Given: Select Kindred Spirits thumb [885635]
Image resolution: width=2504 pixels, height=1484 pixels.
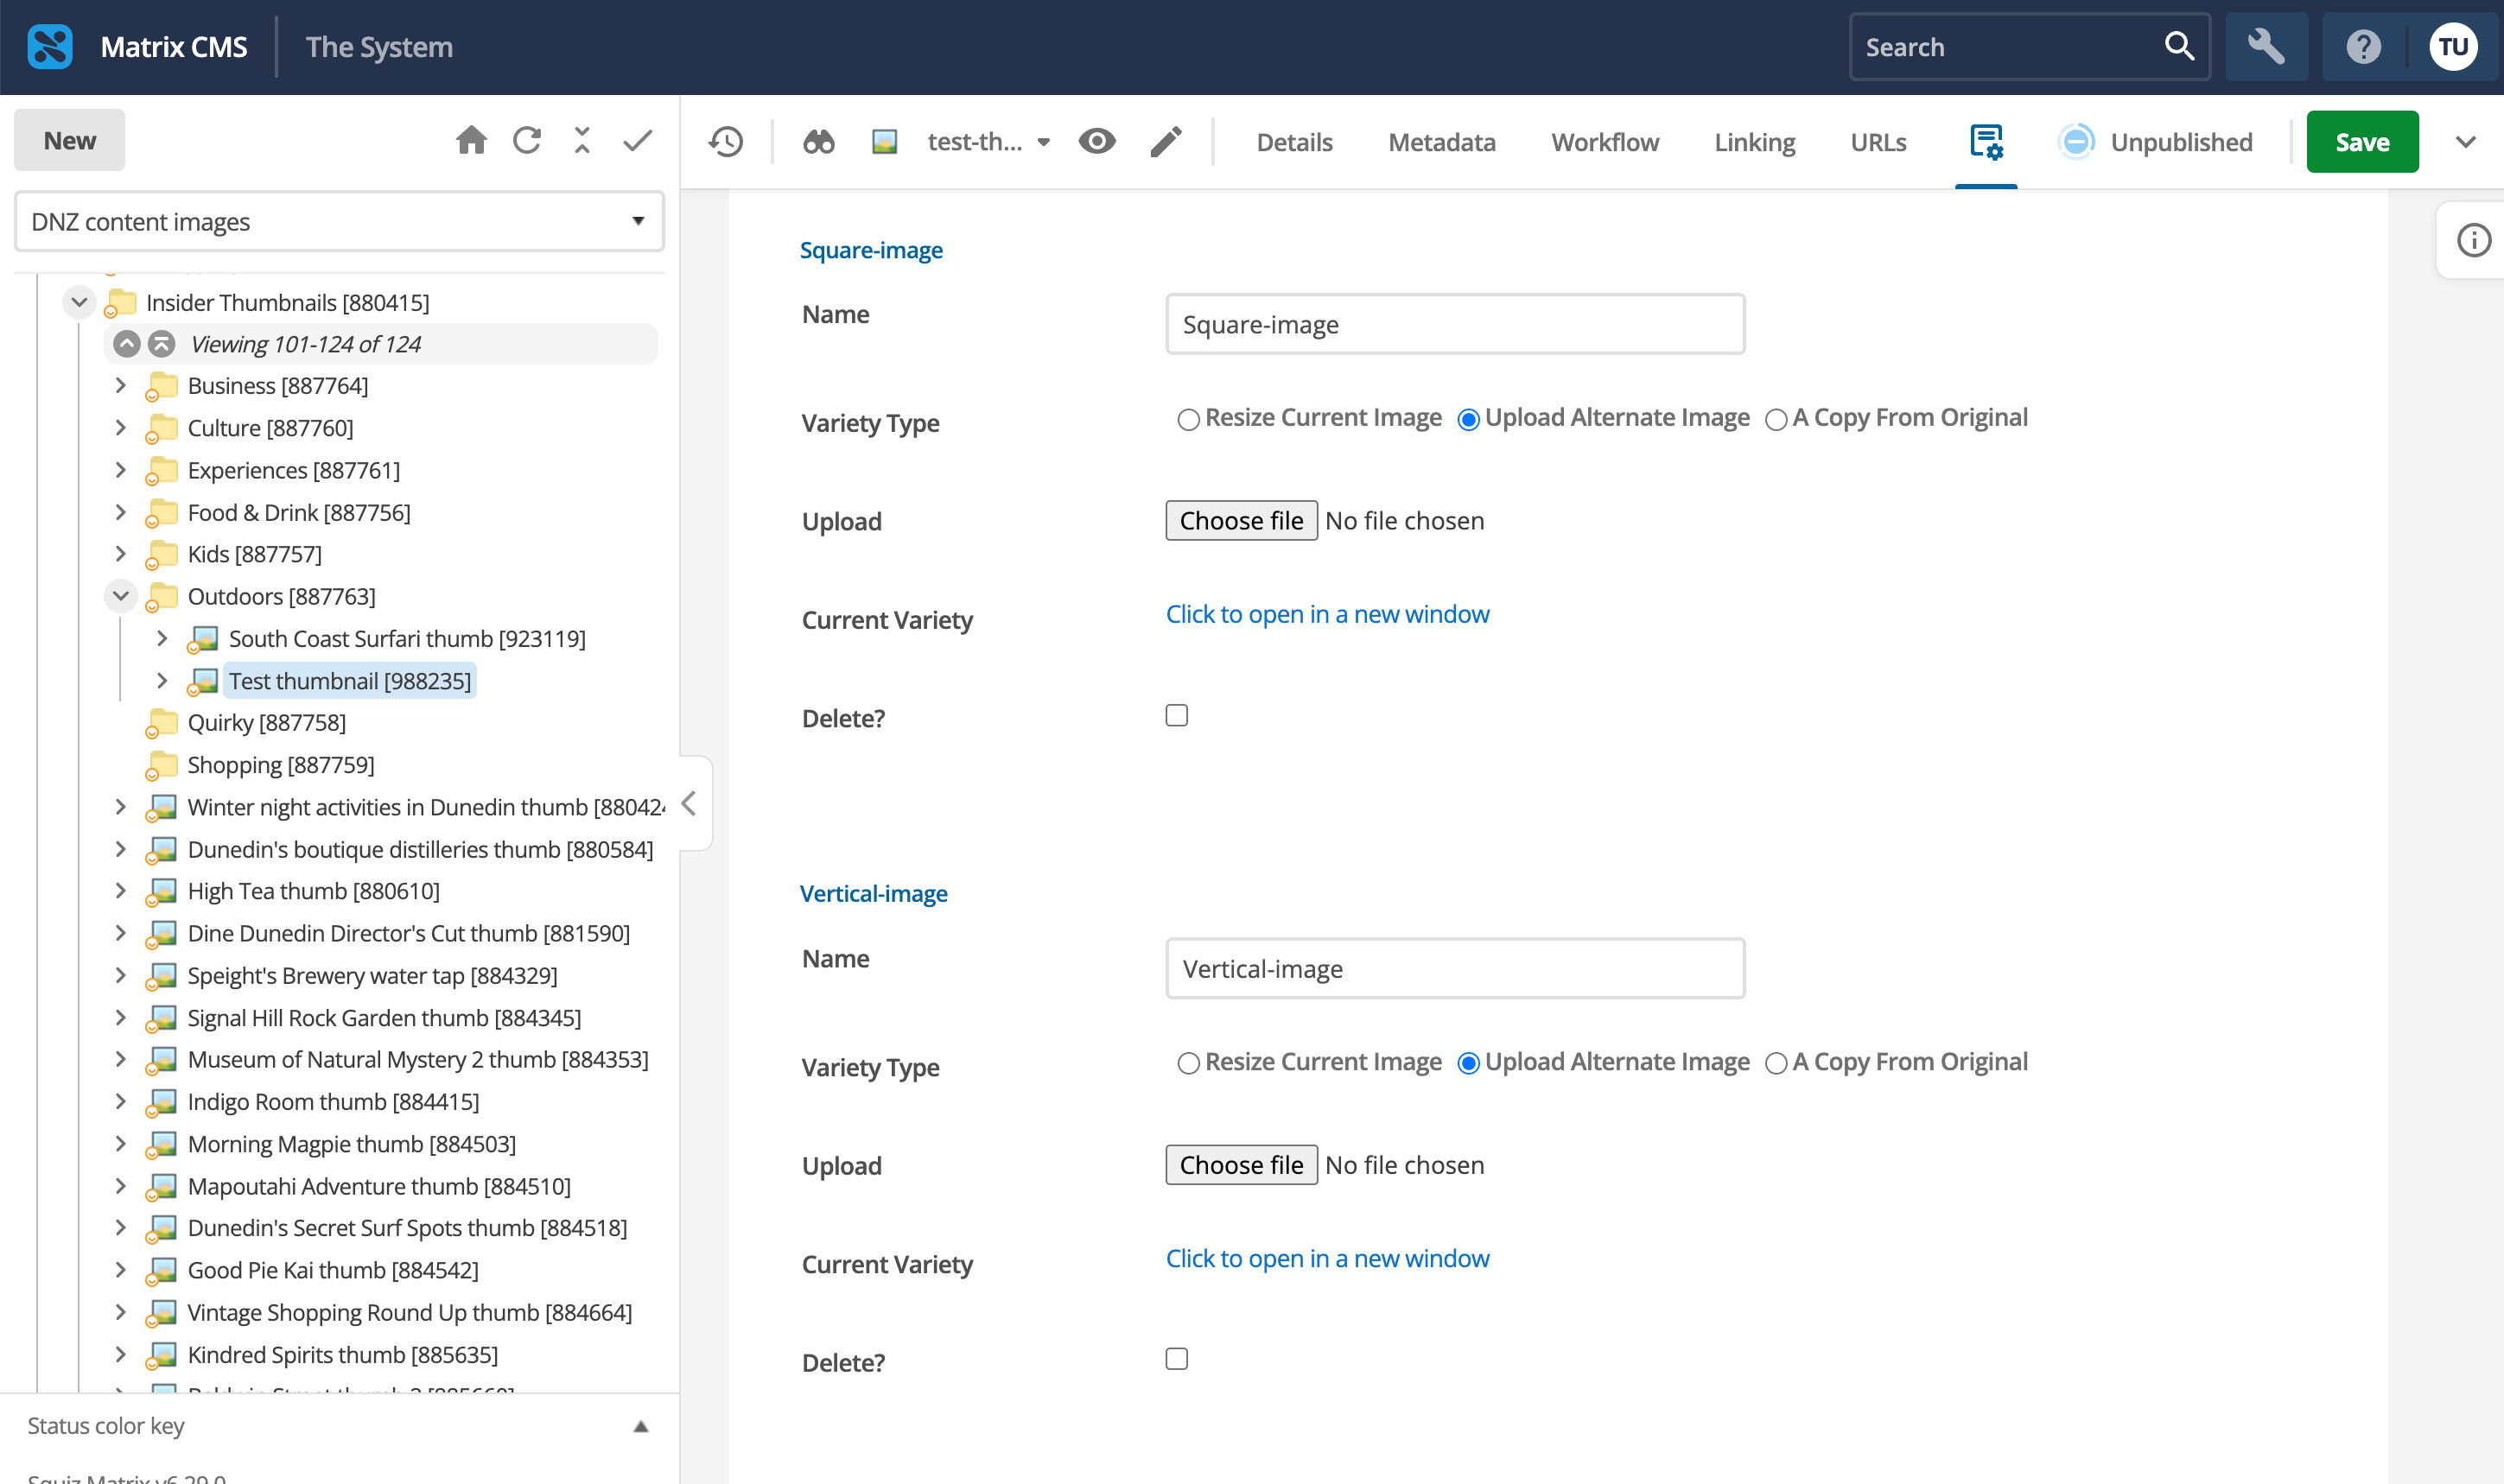Looking at the screenshot, I should tap(342, 1355).
